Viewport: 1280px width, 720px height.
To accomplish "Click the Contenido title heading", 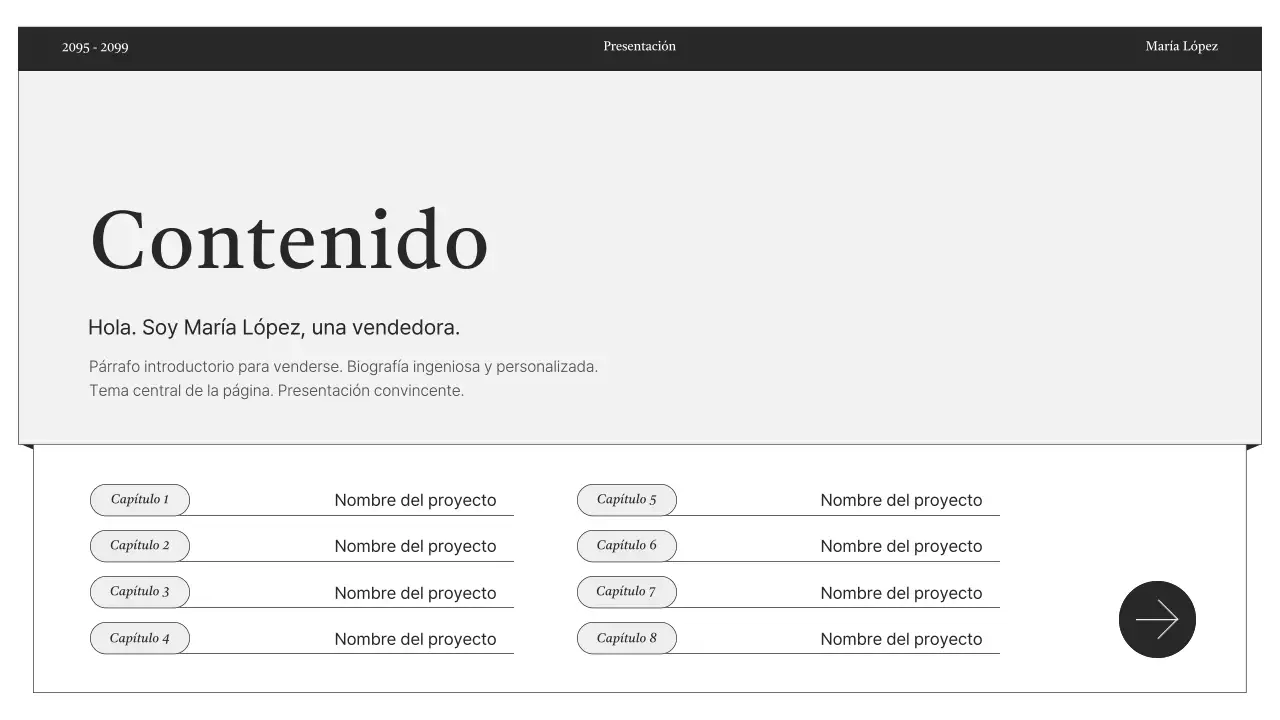I will click(x=288, y=240).
